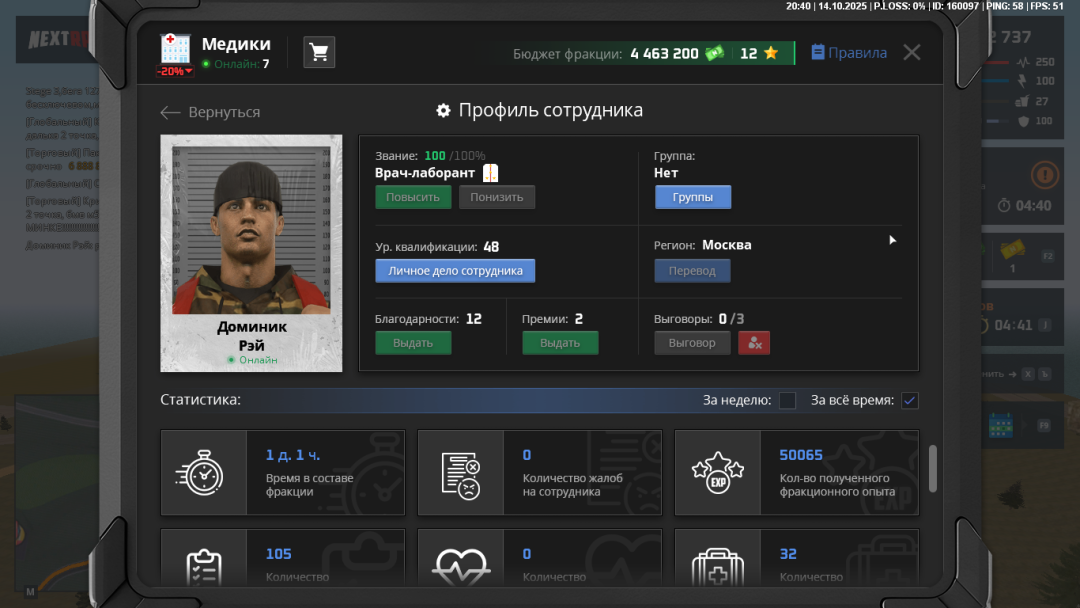Viewport: 1080px width, 608px height.
Task: Click the rank insignia icon beside Врач-лаборант
Action: pos(490,173)
